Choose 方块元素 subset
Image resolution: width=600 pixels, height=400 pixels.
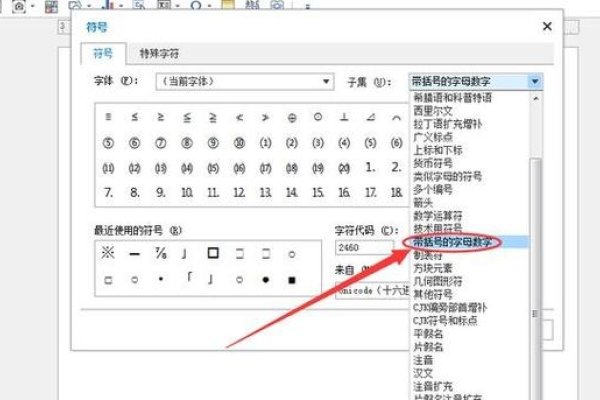point(433,268)
